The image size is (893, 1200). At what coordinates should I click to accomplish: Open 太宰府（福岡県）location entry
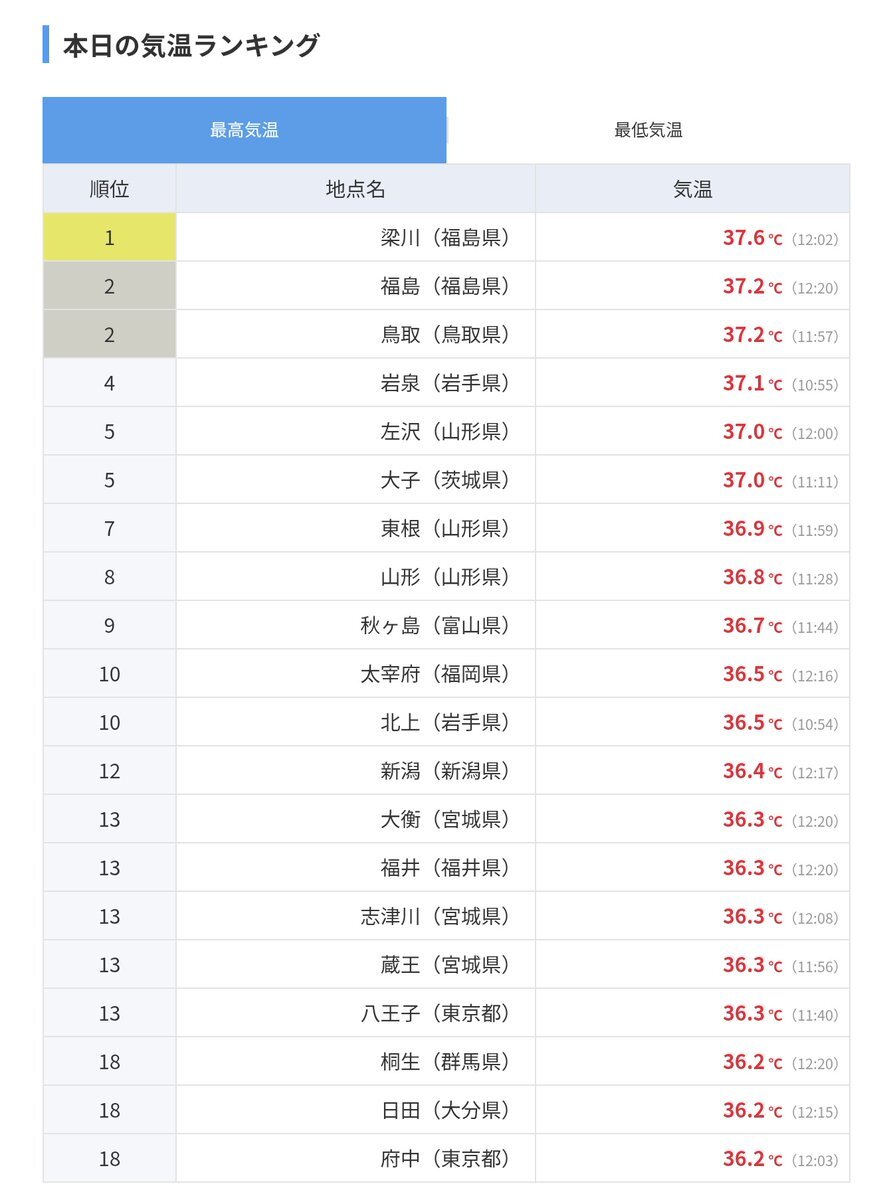[435, 674]
